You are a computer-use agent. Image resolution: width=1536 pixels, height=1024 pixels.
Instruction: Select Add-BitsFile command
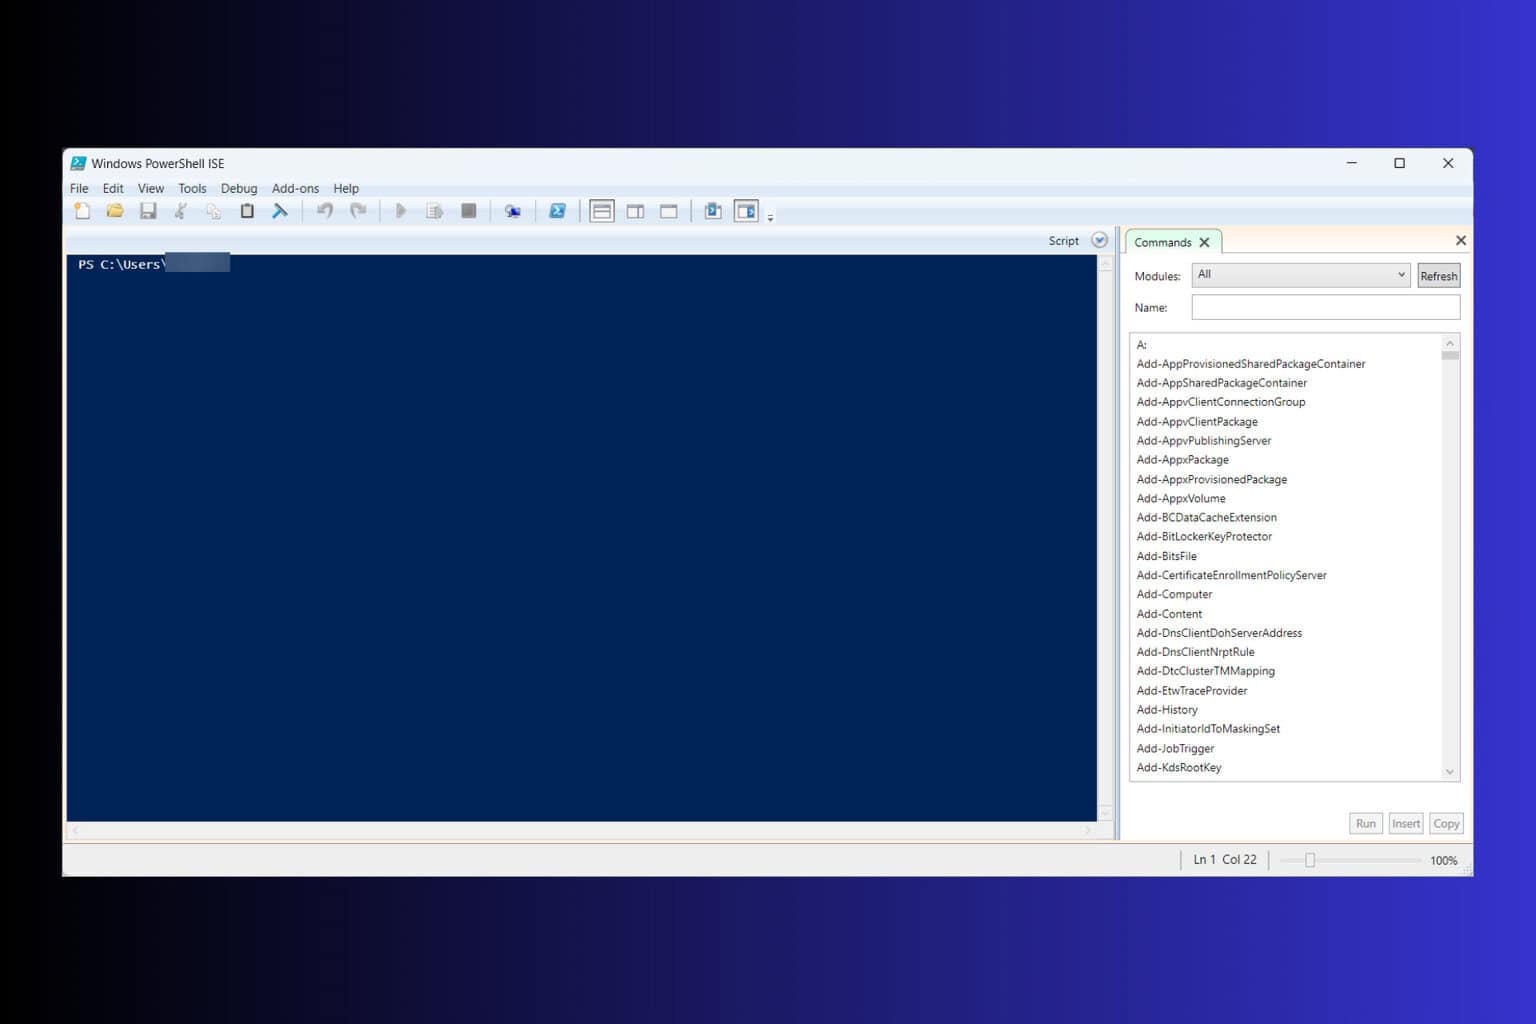(1167, 557)
